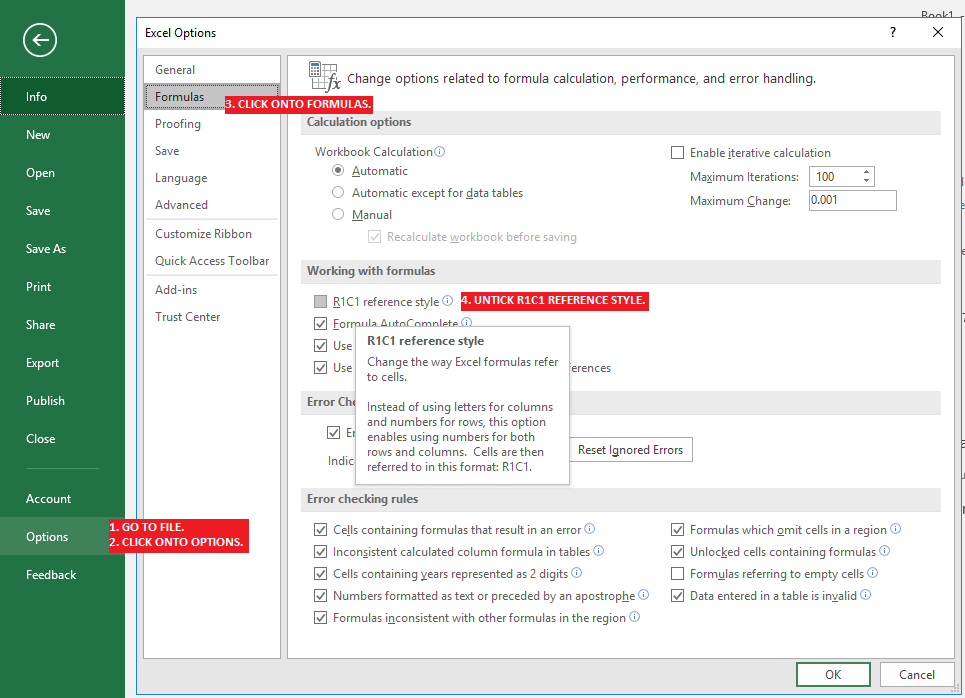Click the Maximum Change input field

coord(852,200)
